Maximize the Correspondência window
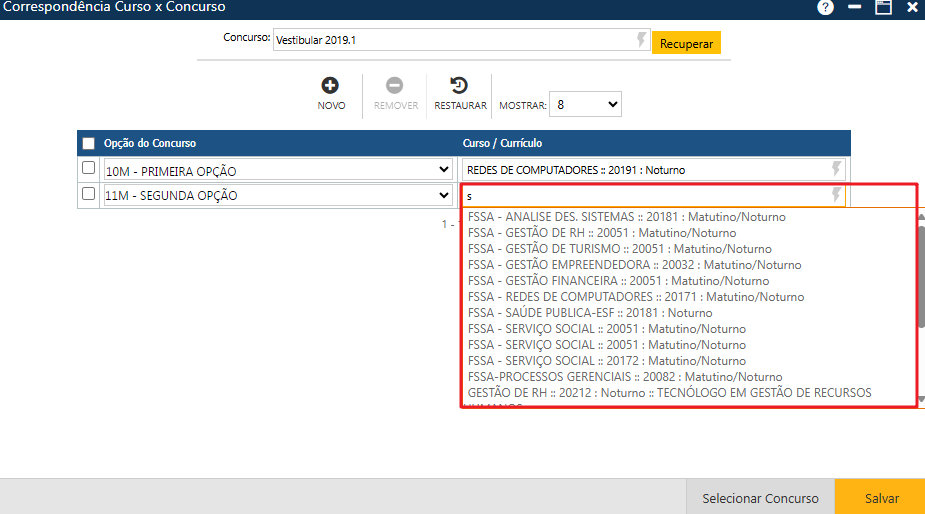Image resolution: width=925 pixels, height=514 pixels. [883, 7]
